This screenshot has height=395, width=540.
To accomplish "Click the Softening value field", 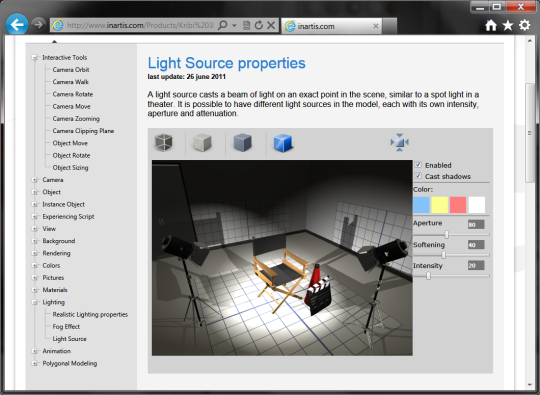I will point(476,245).
